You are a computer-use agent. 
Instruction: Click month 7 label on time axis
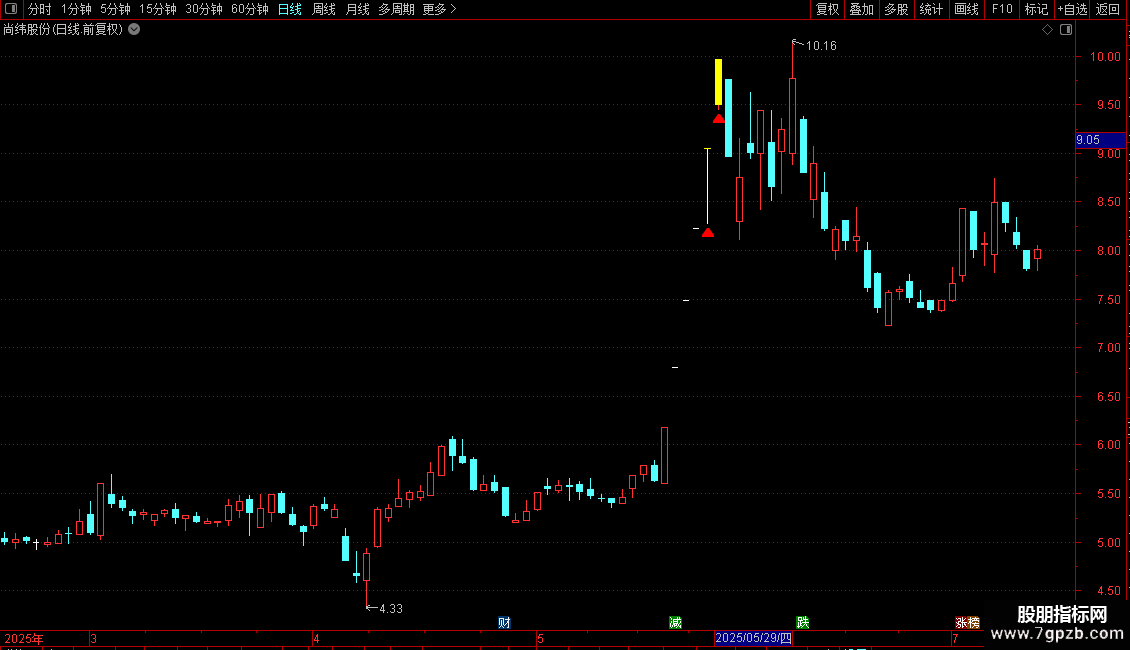(956, 639)
